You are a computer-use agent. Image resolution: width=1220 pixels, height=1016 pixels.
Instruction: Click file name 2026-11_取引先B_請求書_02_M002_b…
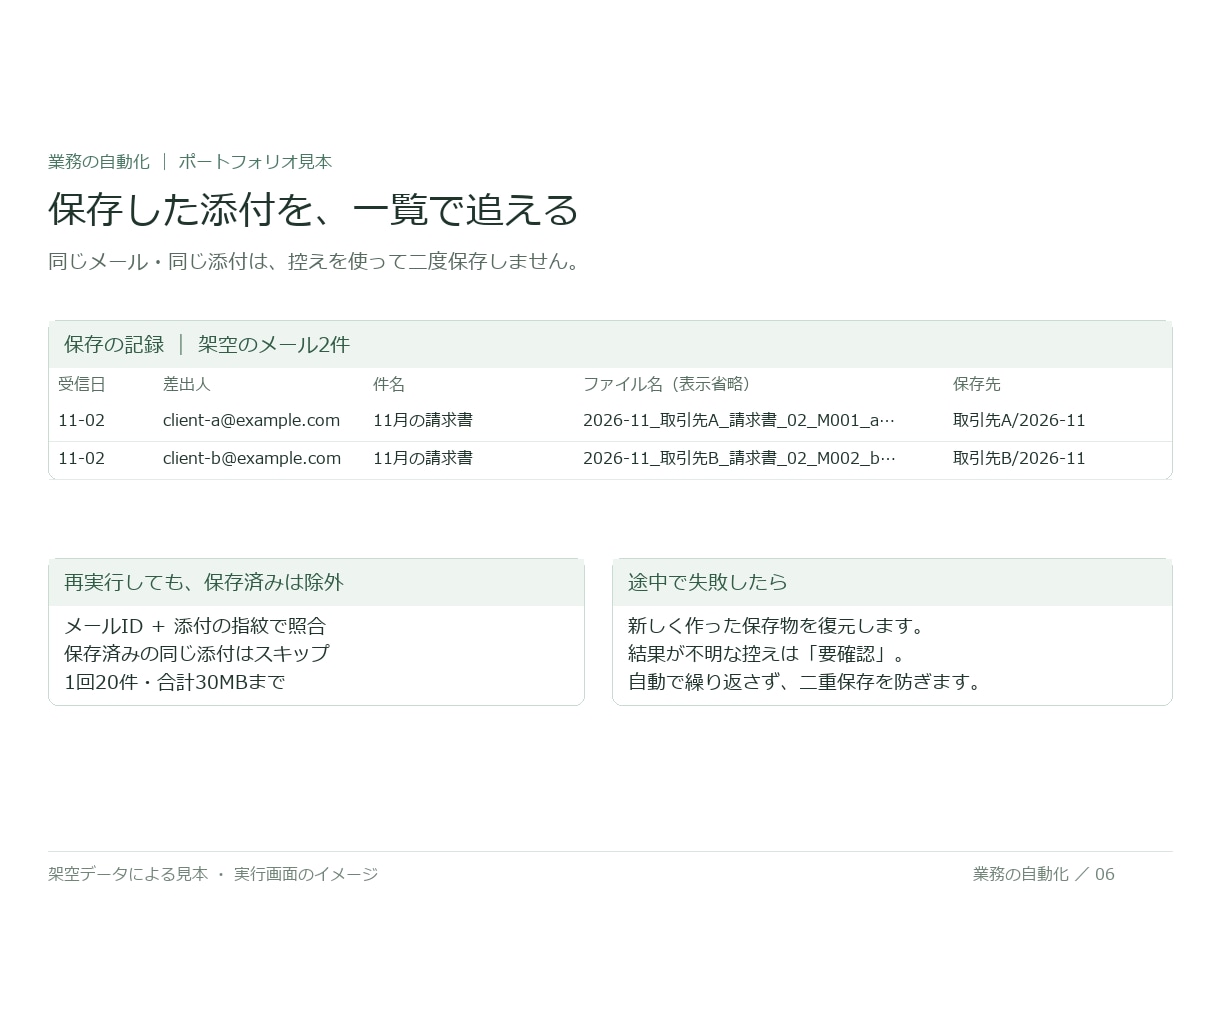click(x=740, y=459)
